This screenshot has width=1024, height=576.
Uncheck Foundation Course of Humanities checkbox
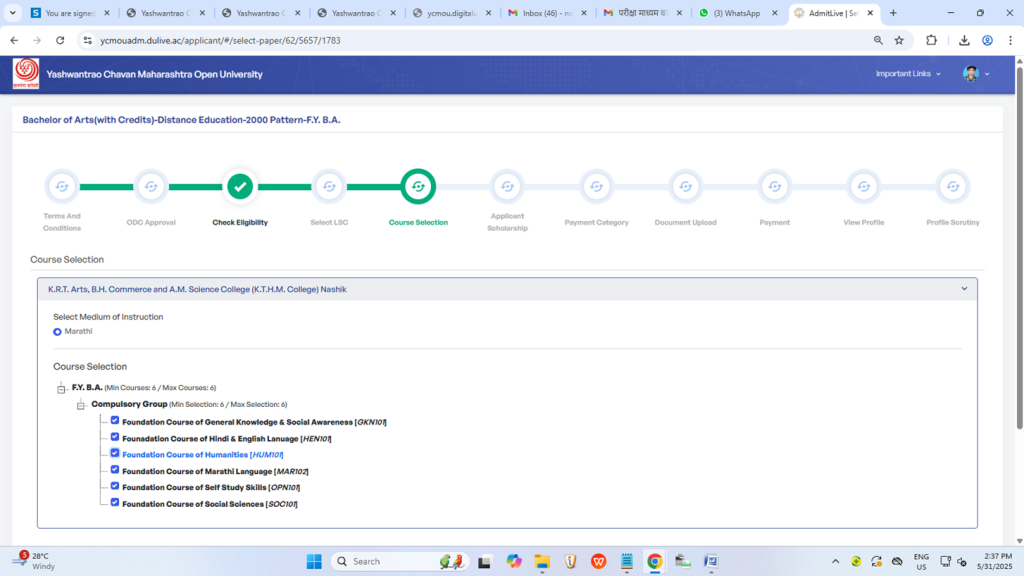[x=115, y=453]
